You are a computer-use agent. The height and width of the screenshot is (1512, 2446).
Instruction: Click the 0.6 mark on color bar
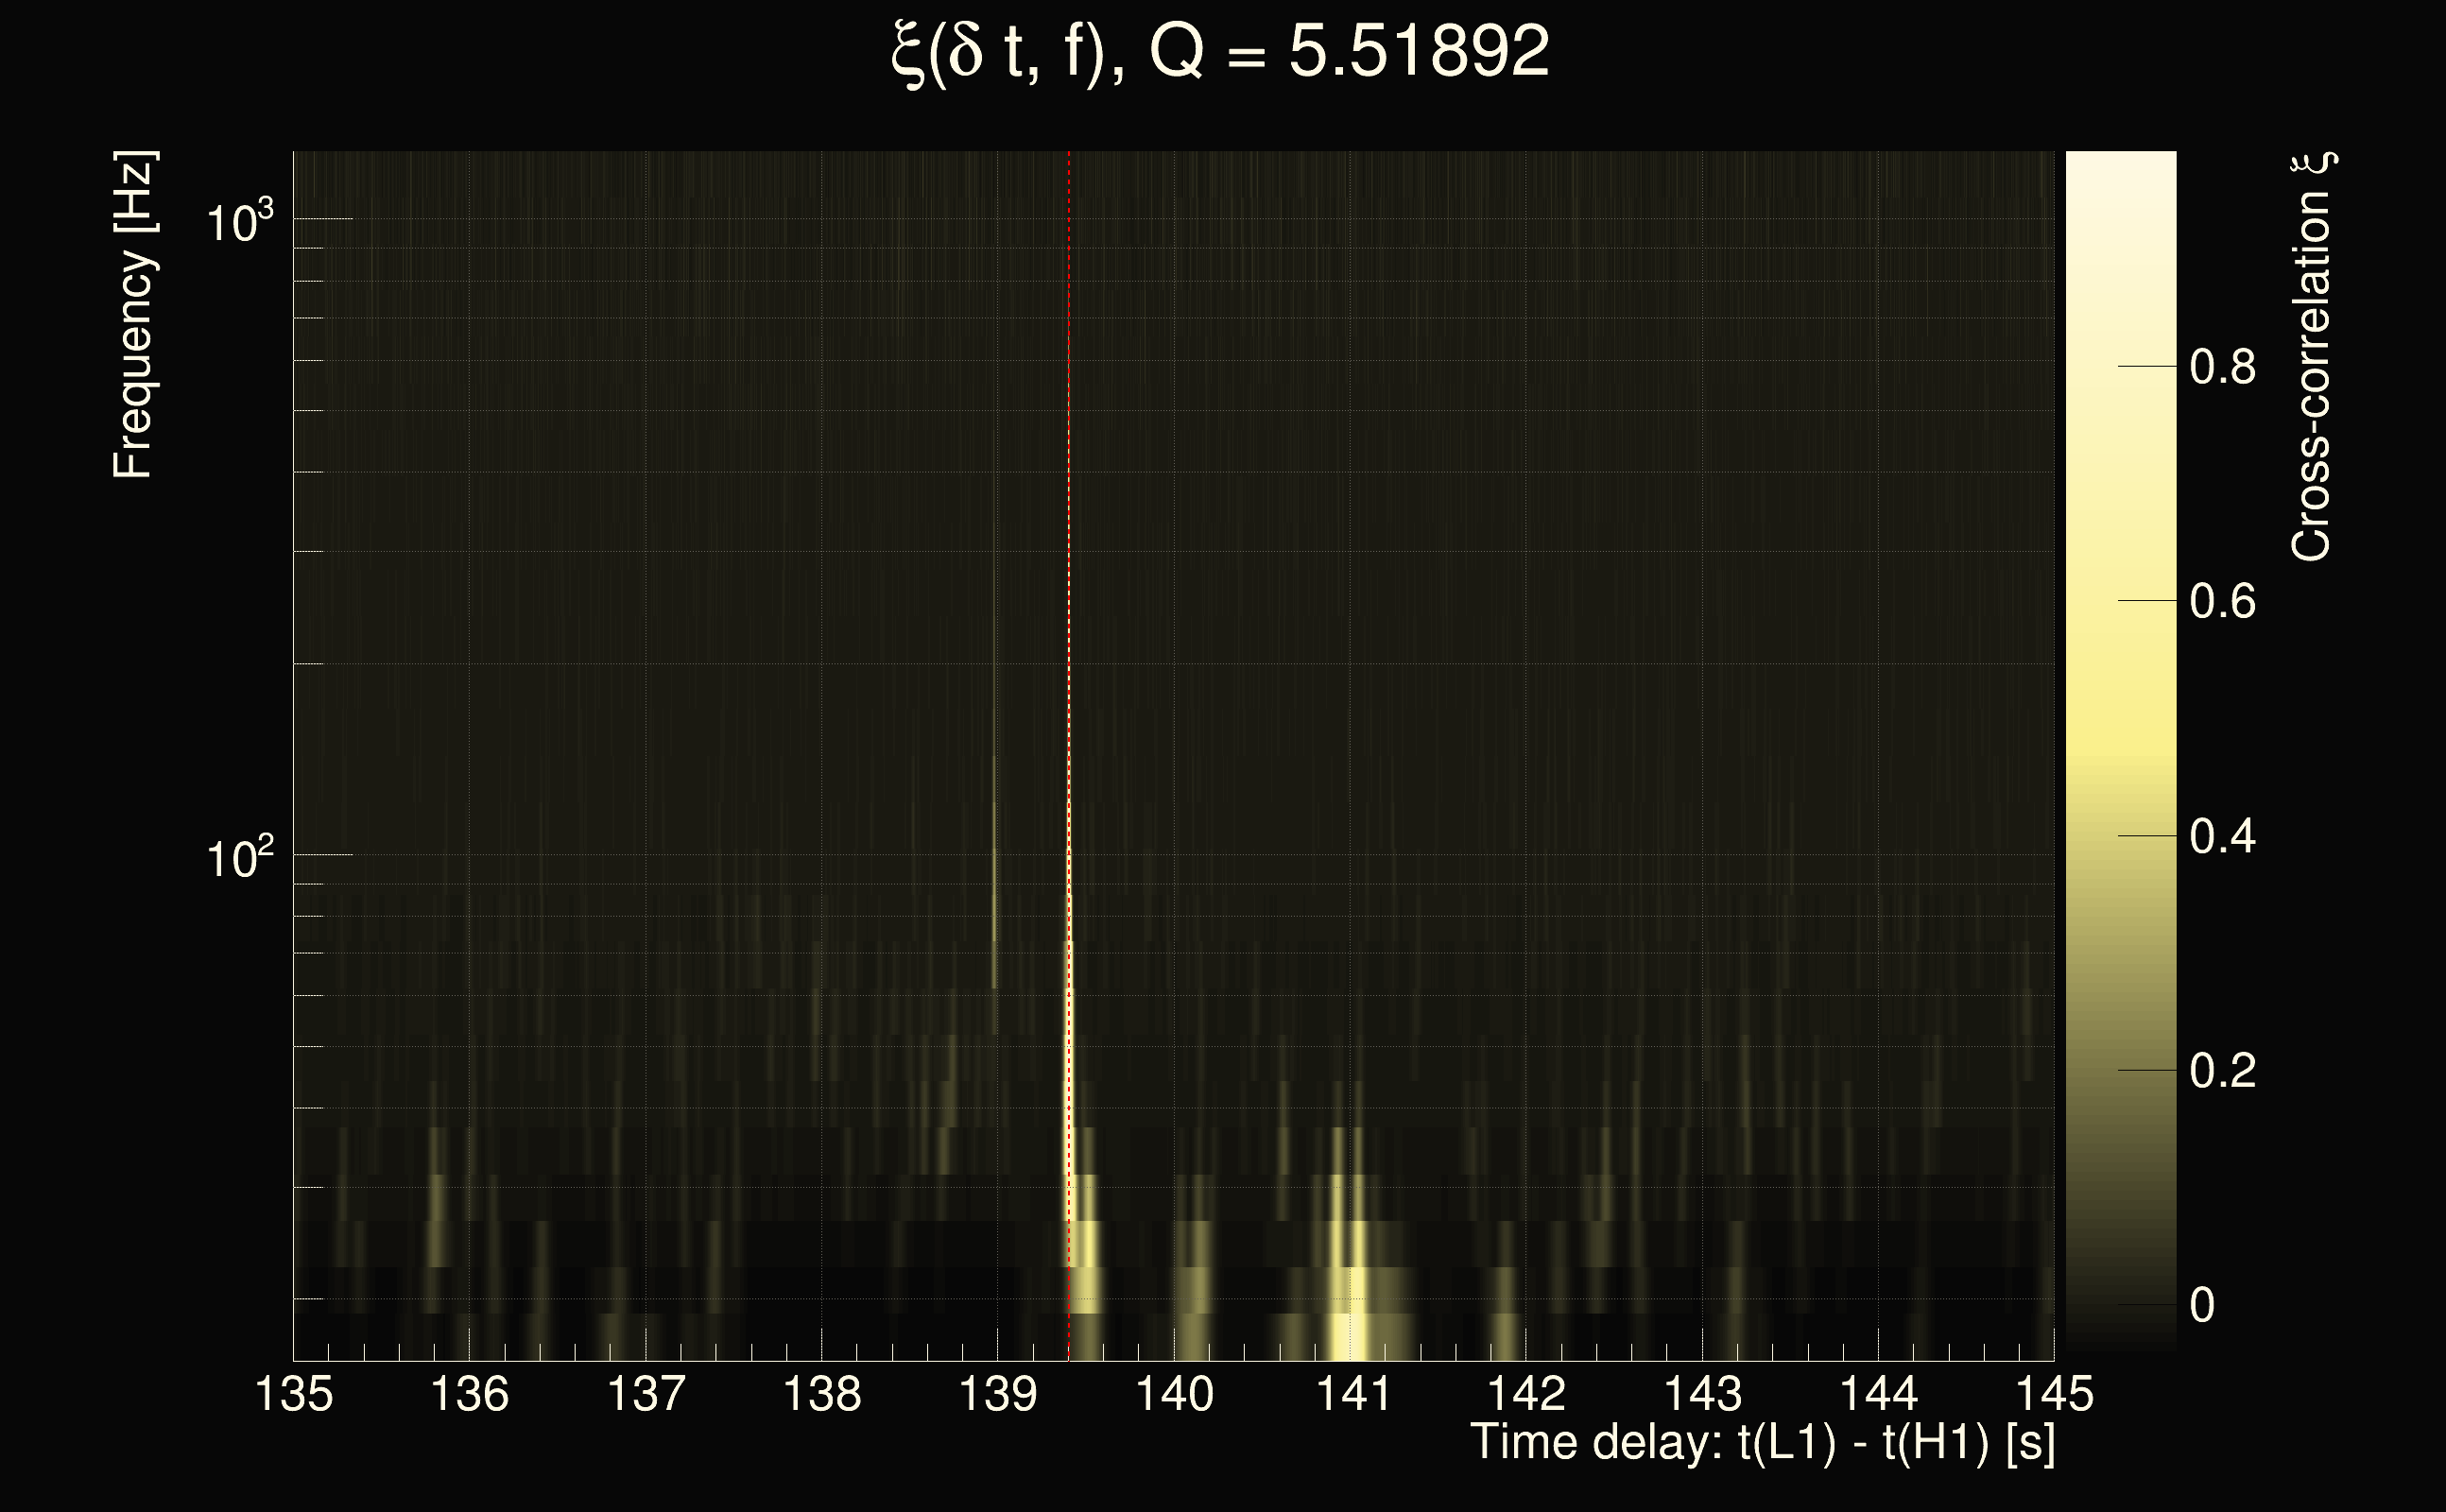coord(2222,602)
